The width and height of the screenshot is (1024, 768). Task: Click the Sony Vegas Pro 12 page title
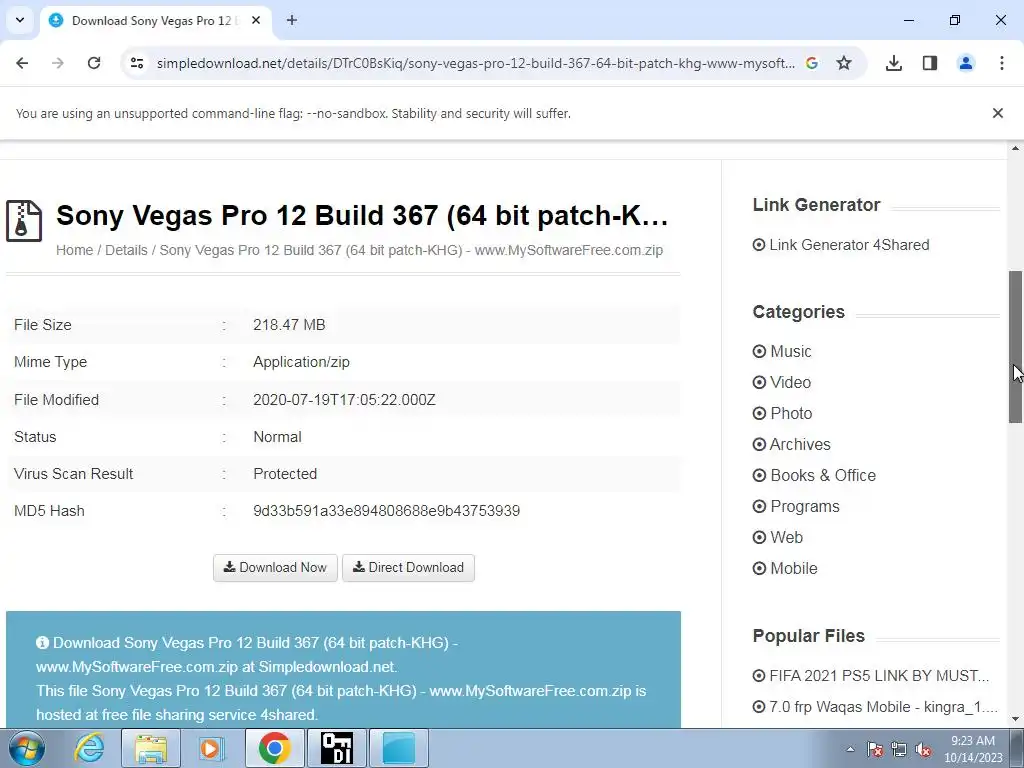click(x=362, y=216)
